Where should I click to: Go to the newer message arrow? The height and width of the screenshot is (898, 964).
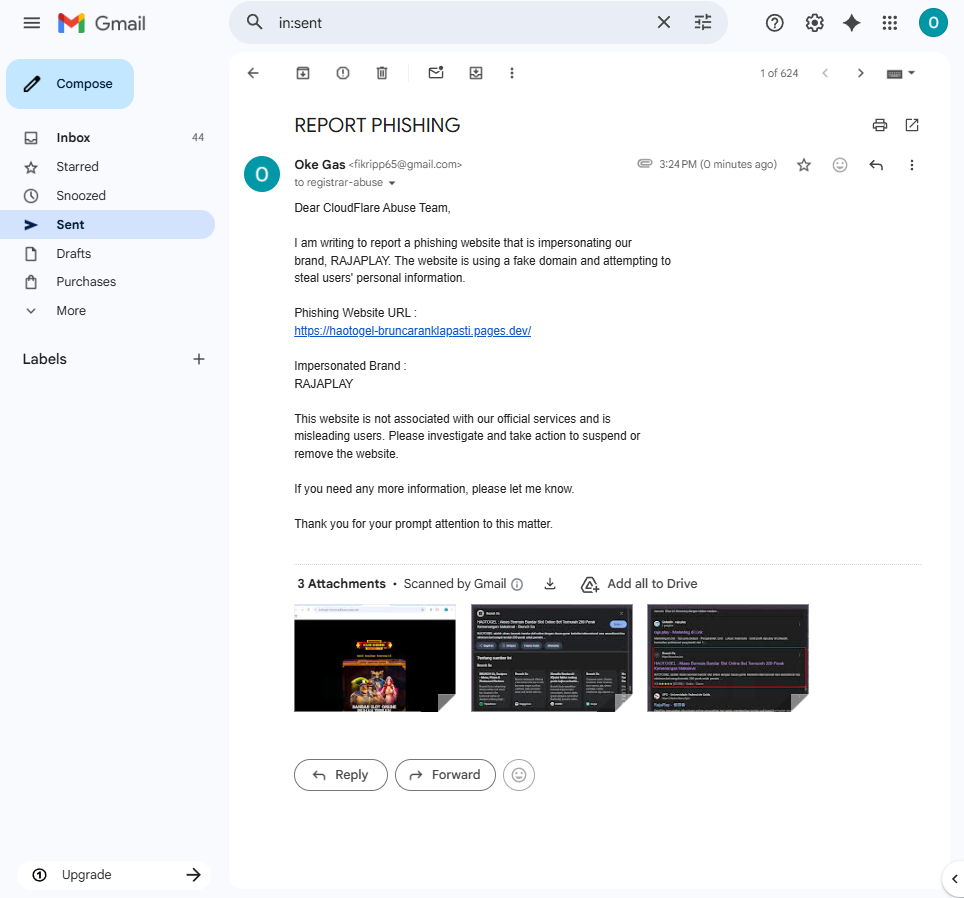tap(825, 73)
